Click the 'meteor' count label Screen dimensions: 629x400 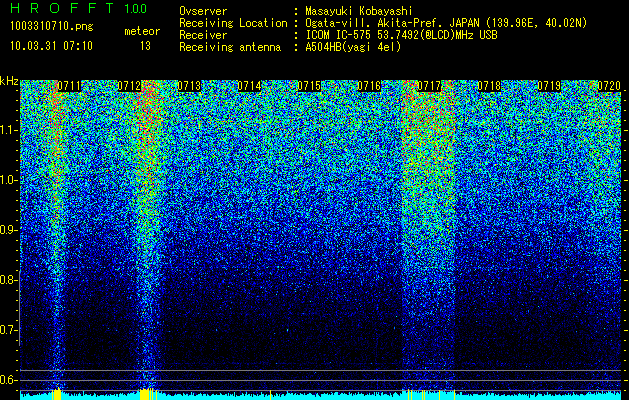142,31
